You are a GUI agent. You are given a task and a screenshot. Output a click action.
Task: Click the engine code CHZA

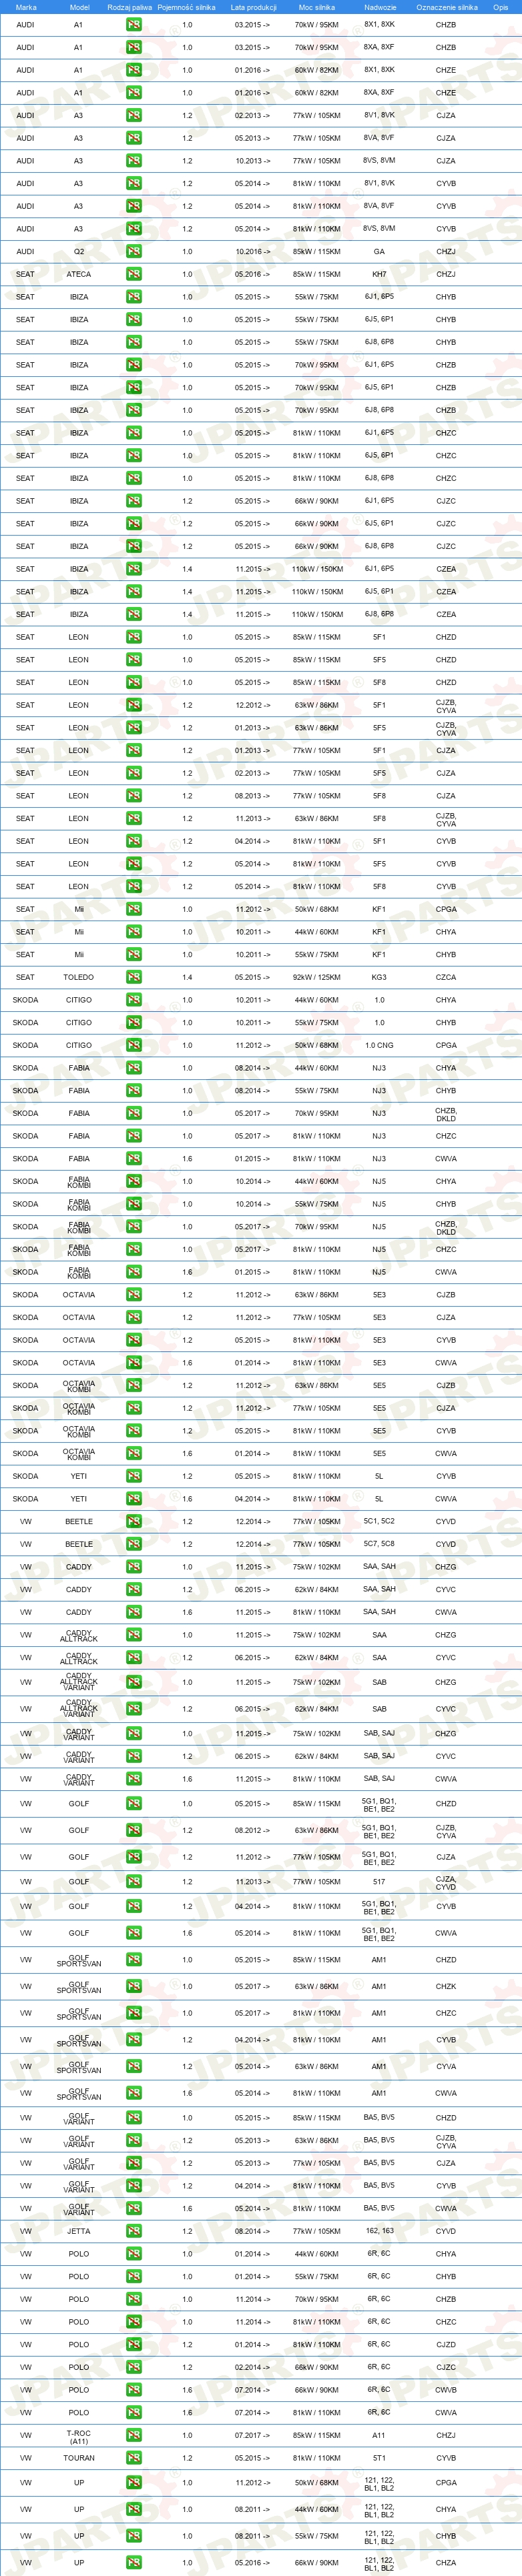tap(446, 2563)
